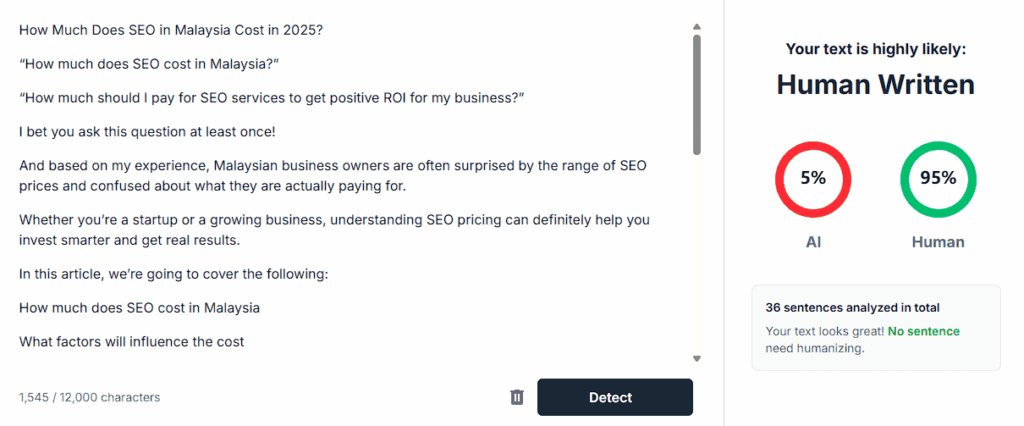Click the 'Human' label under the green circle
This screenshot has width=1024, height=426.
click(938, 242)
